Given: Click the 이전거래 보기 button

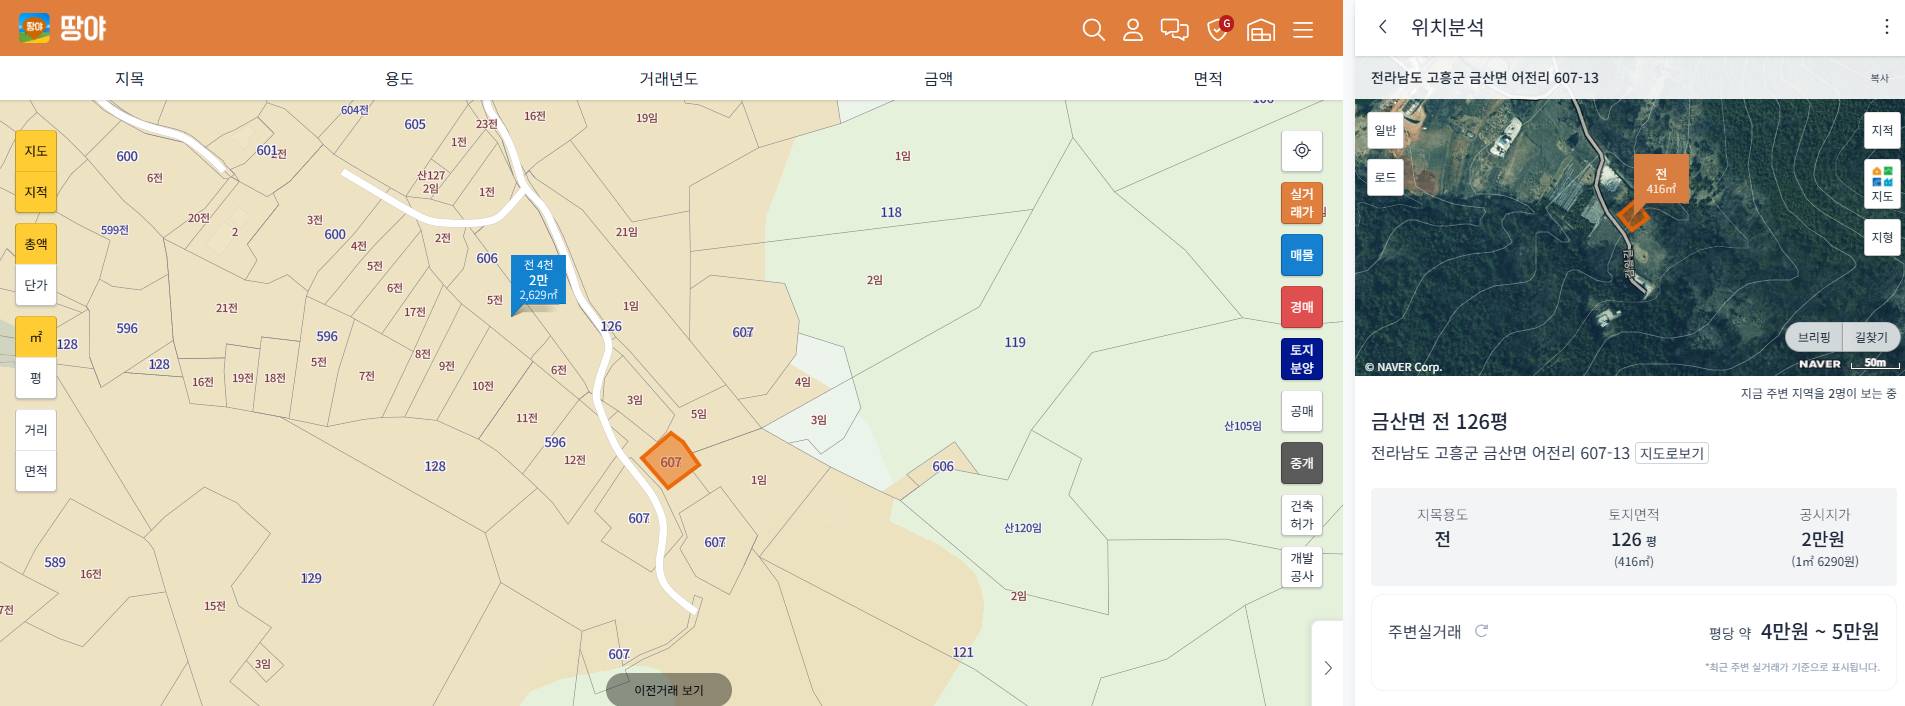Looking at the screenshot, I should pyautogui.click(x=669, y=690).
